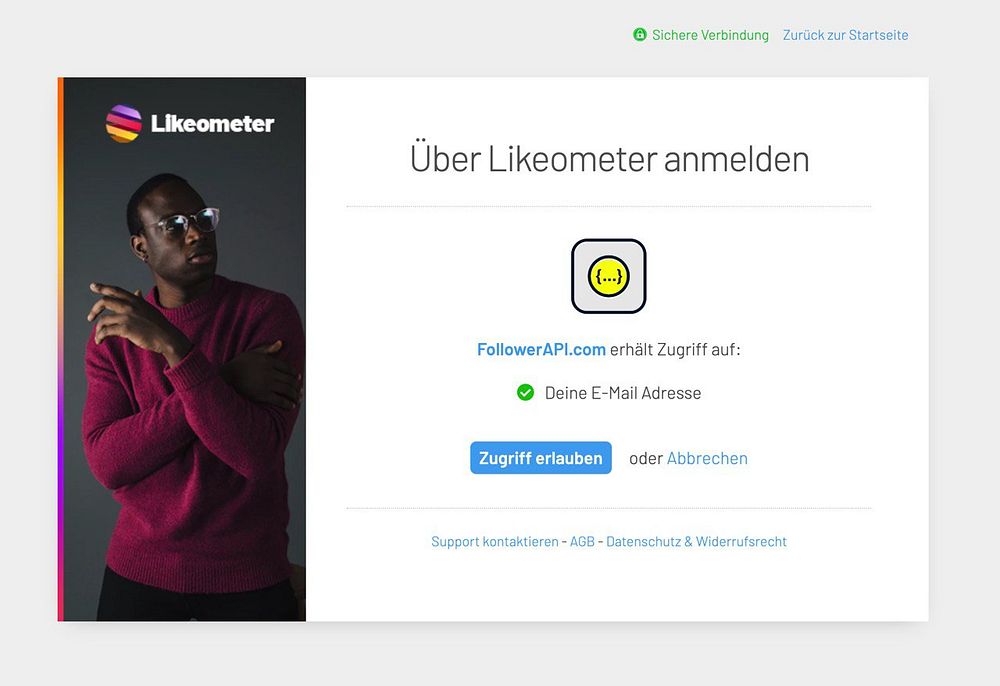Click the word oder beside Abbrechen

[x=646, y=458]
